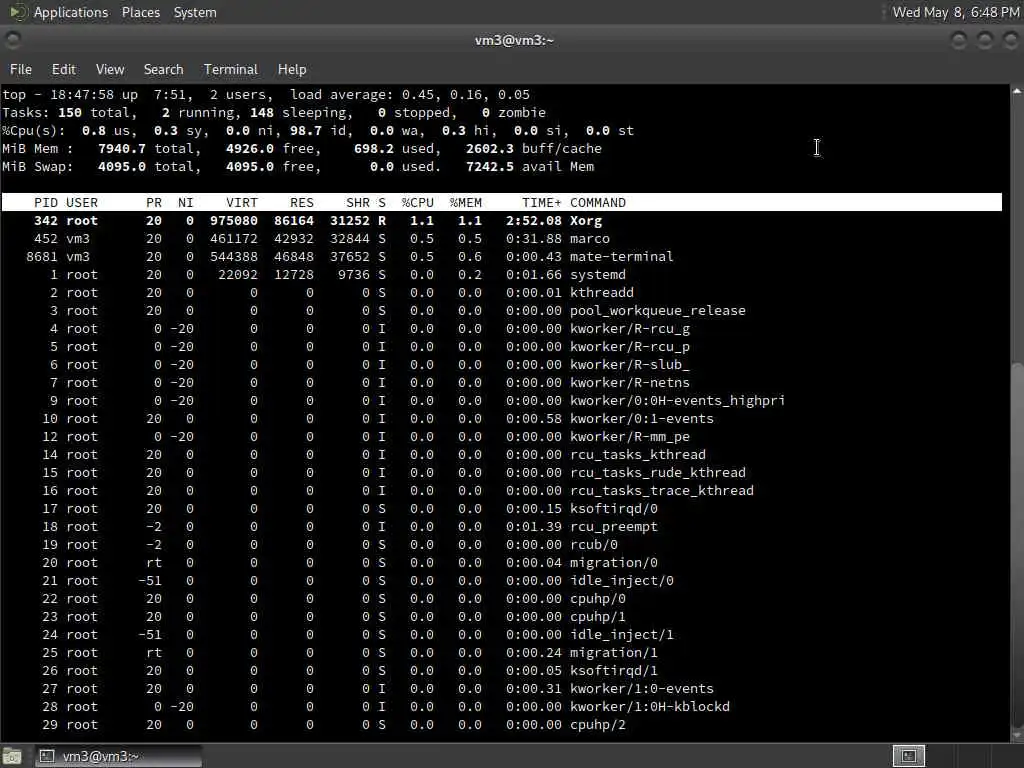1024x768 pixels.
Task: Click the window menu button left of the title
Action: click(x=12, y=40)
